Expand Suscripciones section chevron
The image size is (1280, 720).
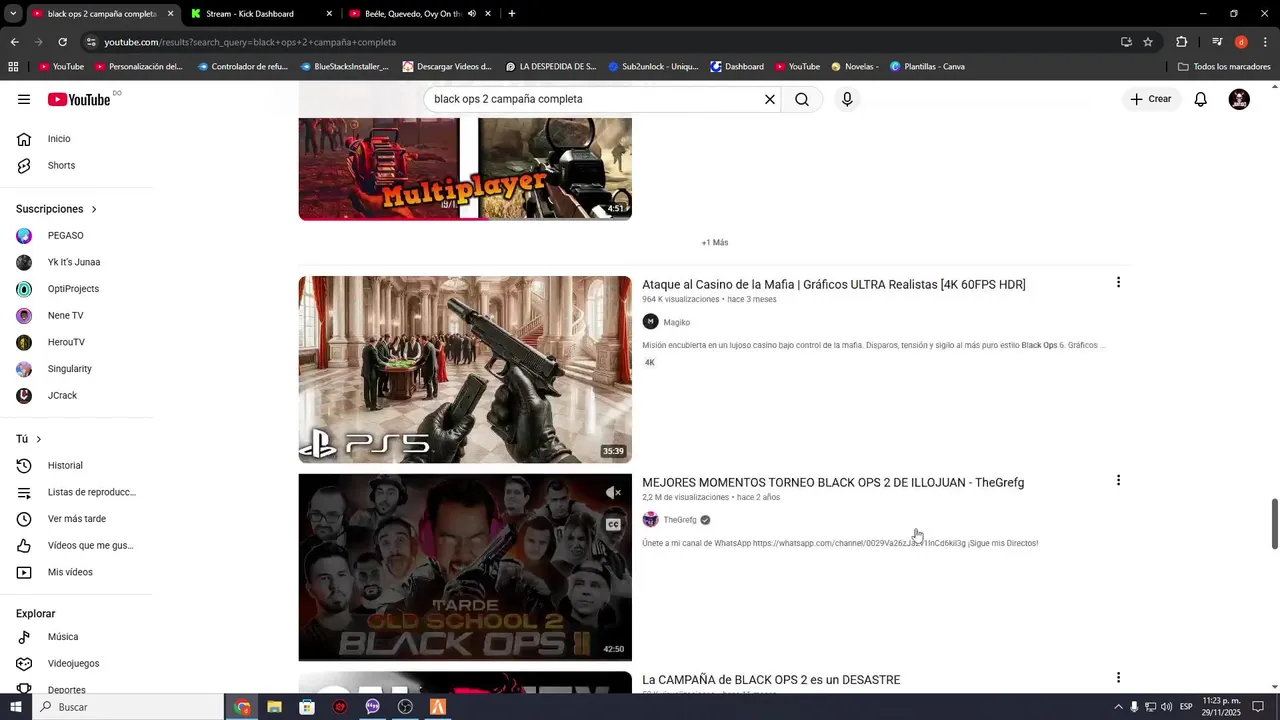click(x=94, y=210)
